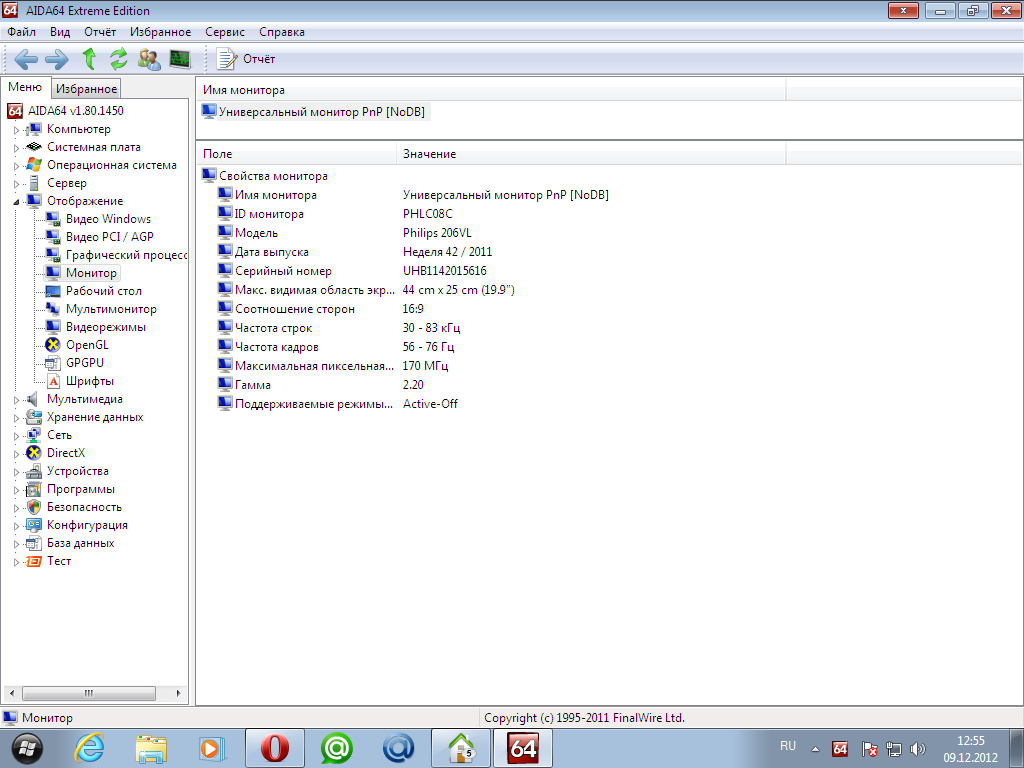Select Видео PCI / AGP tree item
Image resolution: width=1024 pixels, height=768 pixels.
pos(110,237)
